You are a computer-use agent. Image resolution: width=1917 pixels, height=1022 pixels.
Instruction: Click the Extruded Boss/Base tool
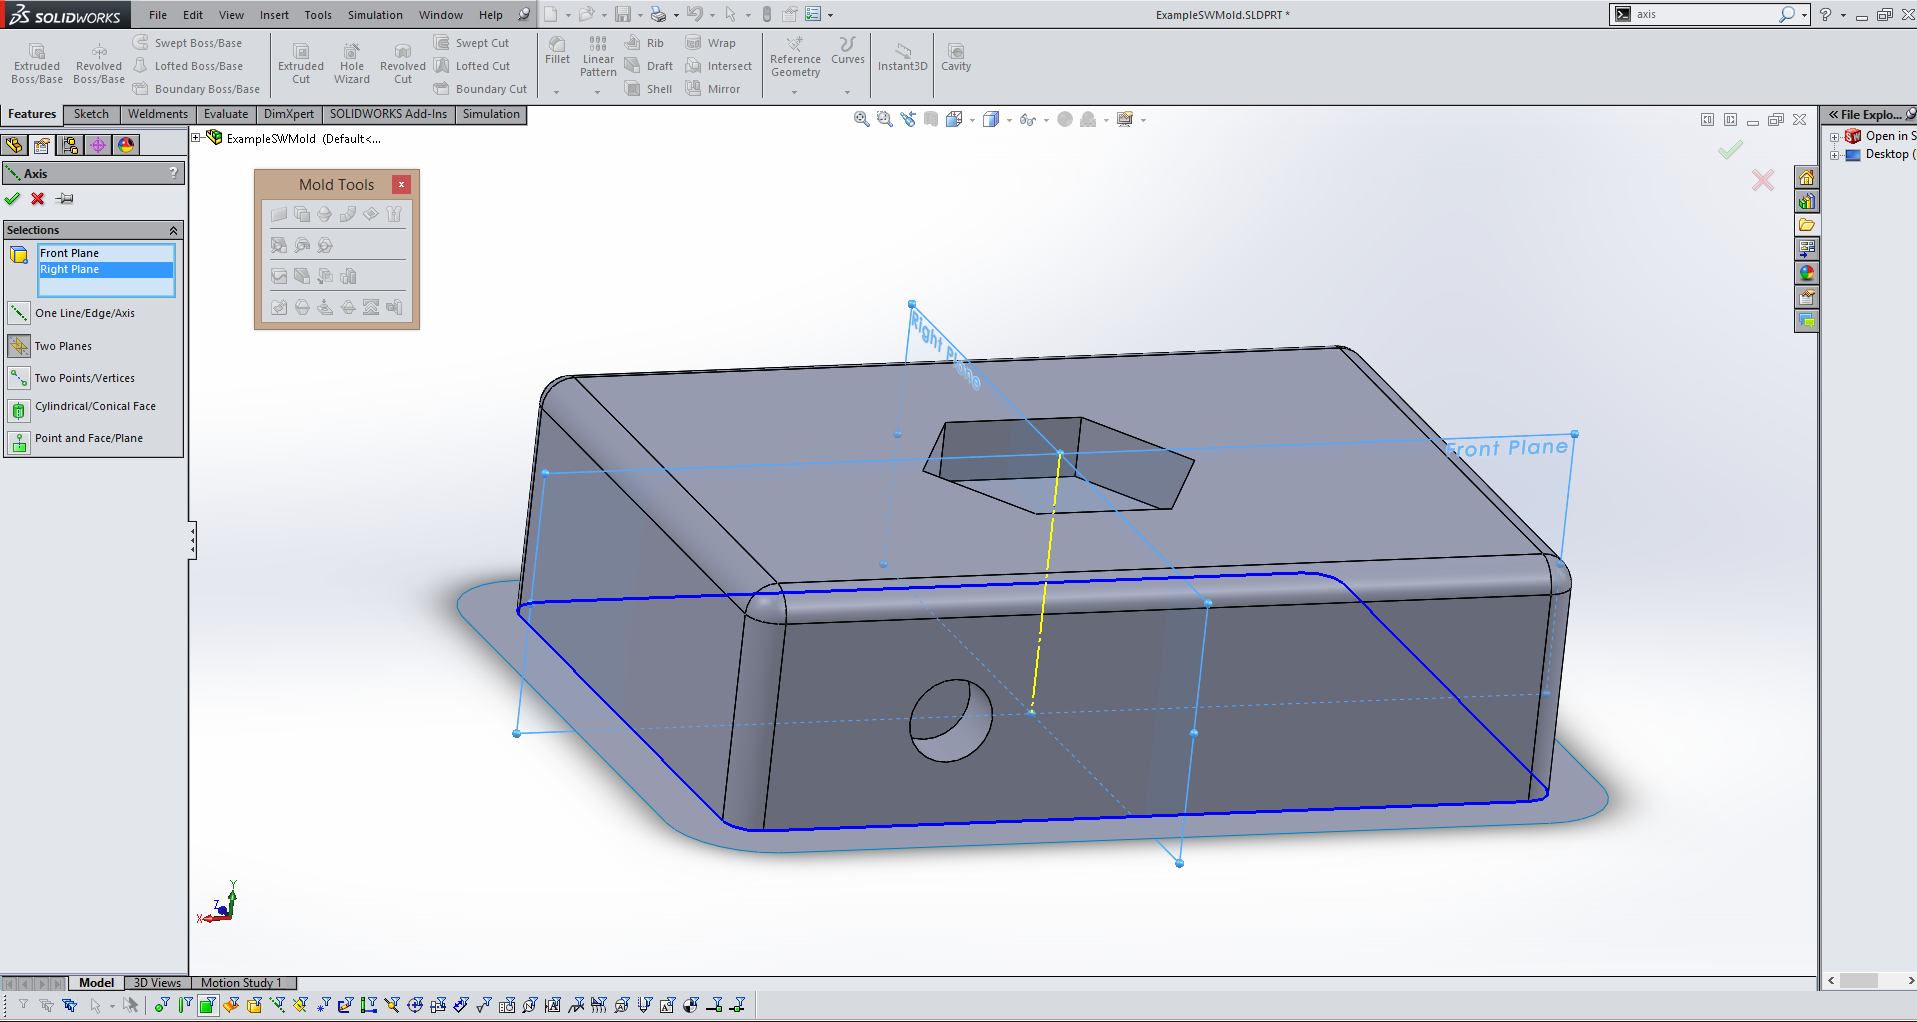(x=37, y=63)
